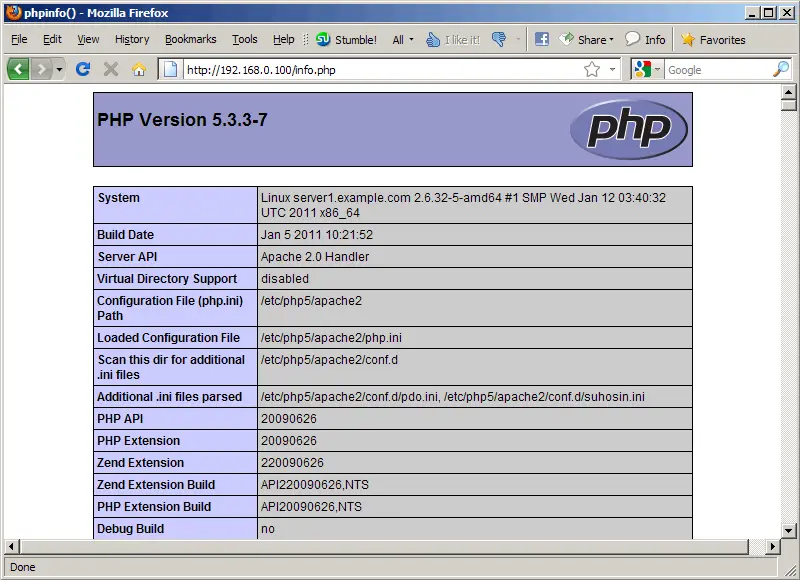
Task: Click the System row label
Action: coord(118,198)
